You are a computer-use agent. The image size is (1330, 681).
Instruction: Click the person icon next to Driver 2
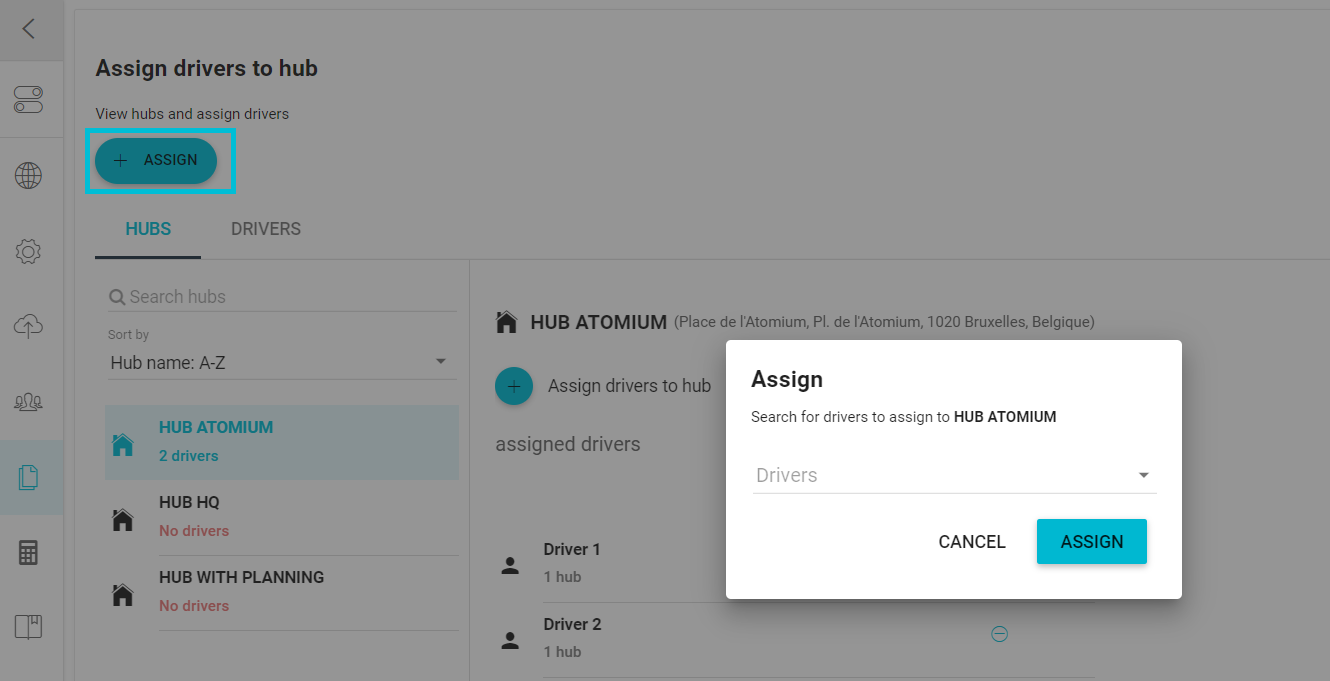pyautogui.click(x=510, y=640)
